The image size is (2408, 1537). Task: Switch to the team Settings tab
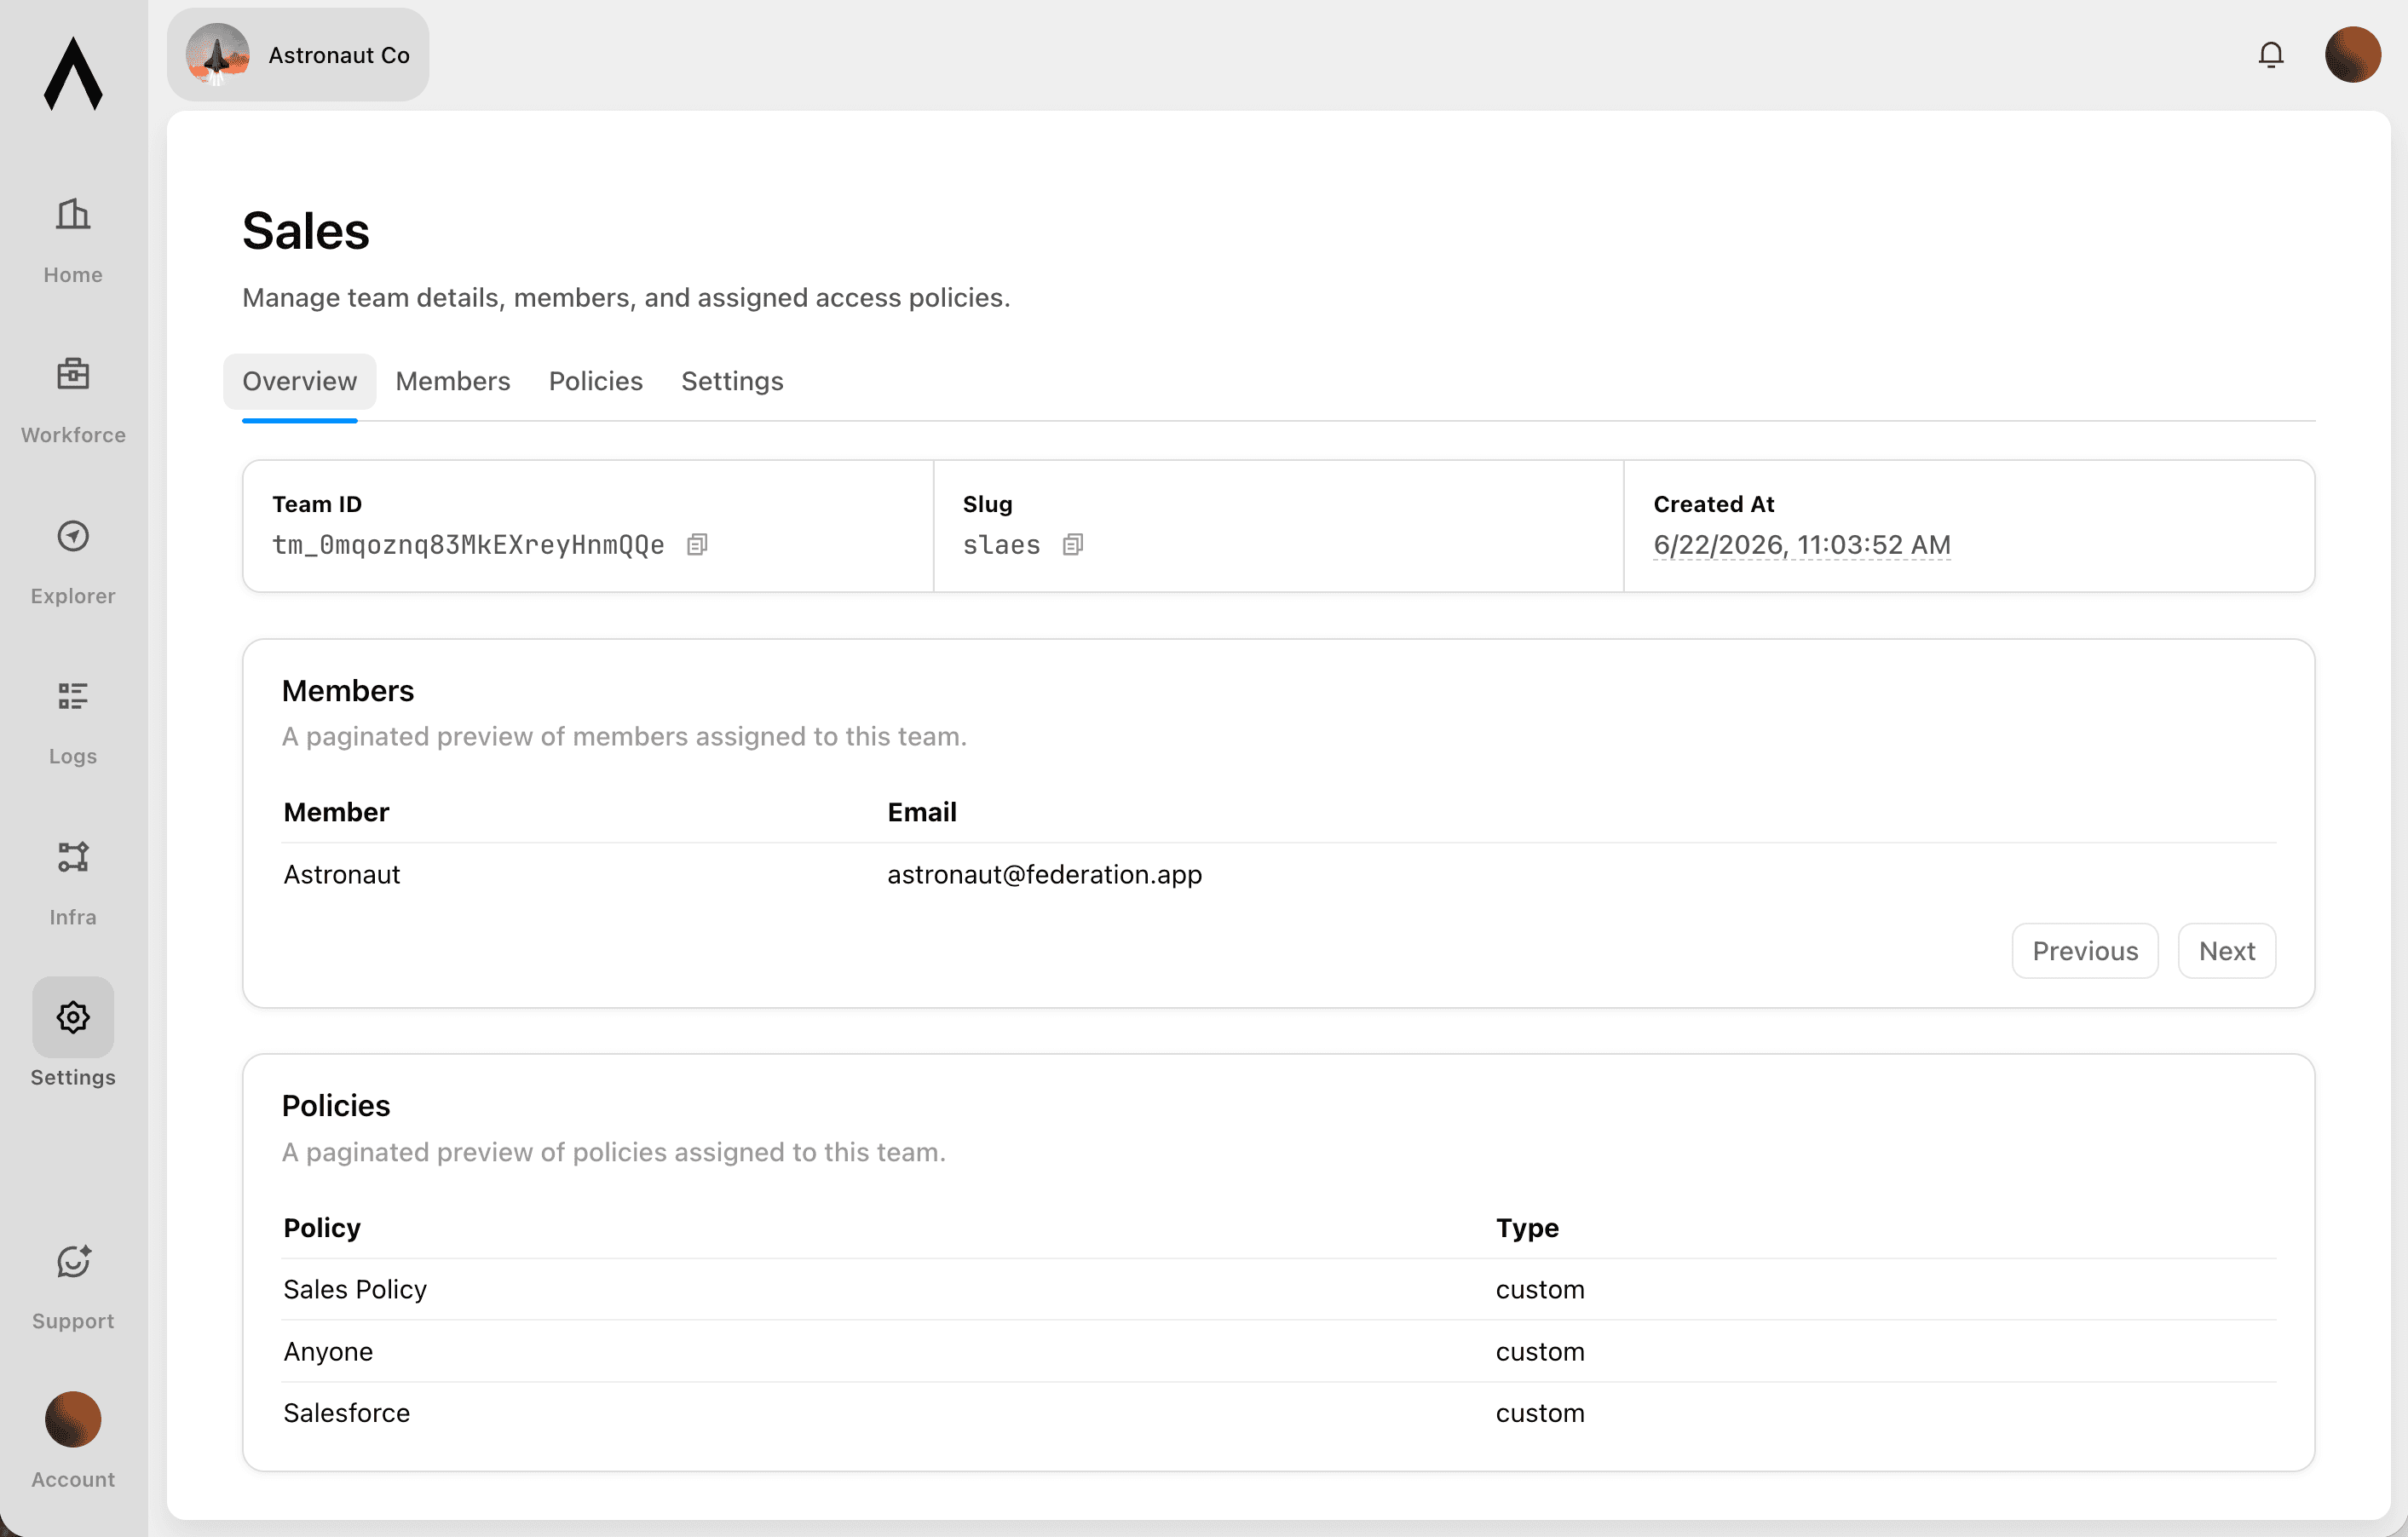[732, 381]
